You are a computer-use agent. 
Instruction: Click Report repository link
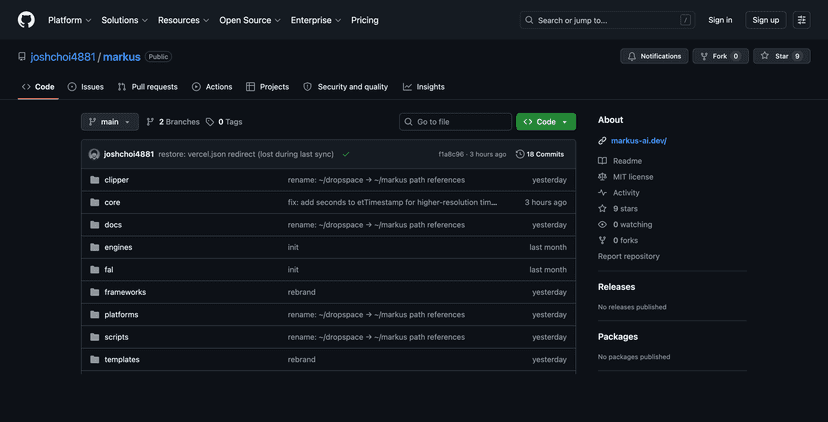point(628,256)
